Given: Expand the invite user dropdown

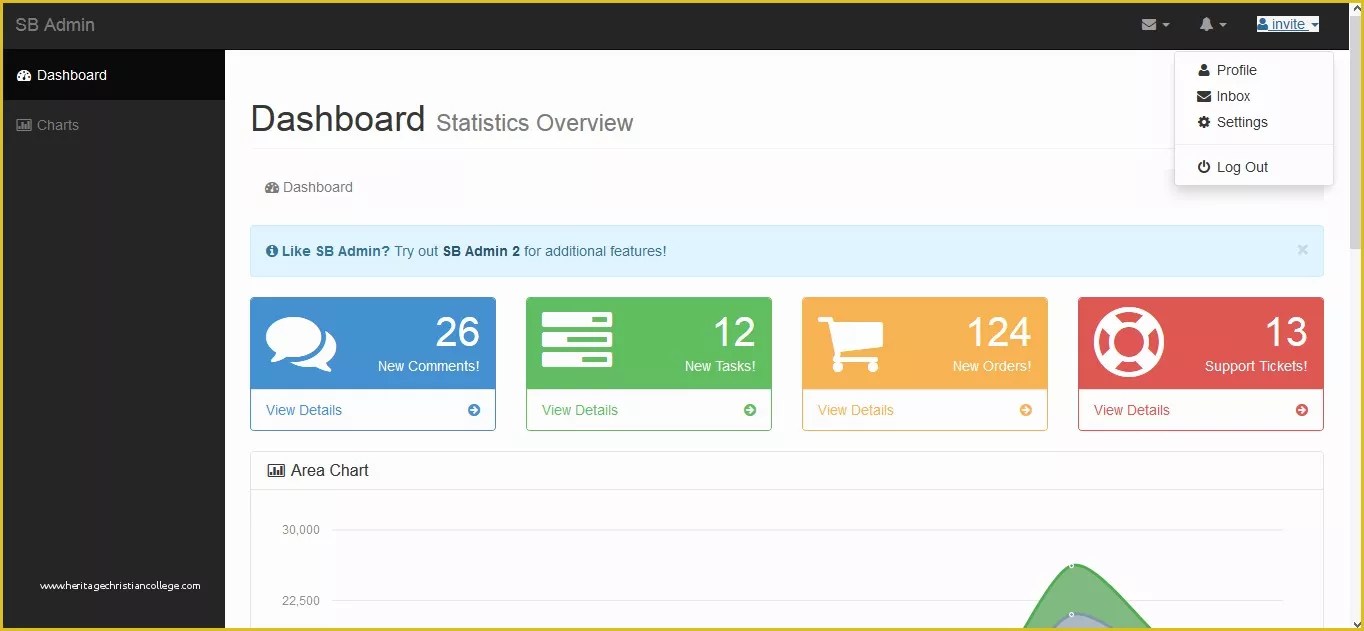Looking at the screenshot, I should coord(1287,23).
